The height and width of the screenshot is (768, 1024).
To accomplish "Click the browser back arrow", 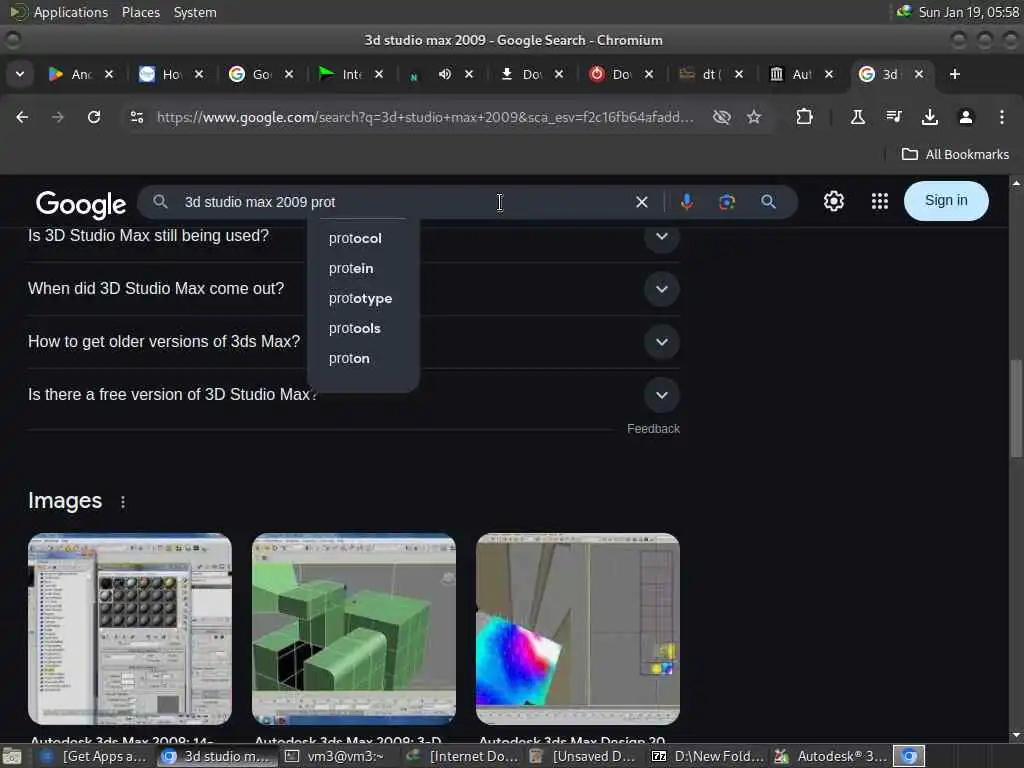I will click(22, 117).
